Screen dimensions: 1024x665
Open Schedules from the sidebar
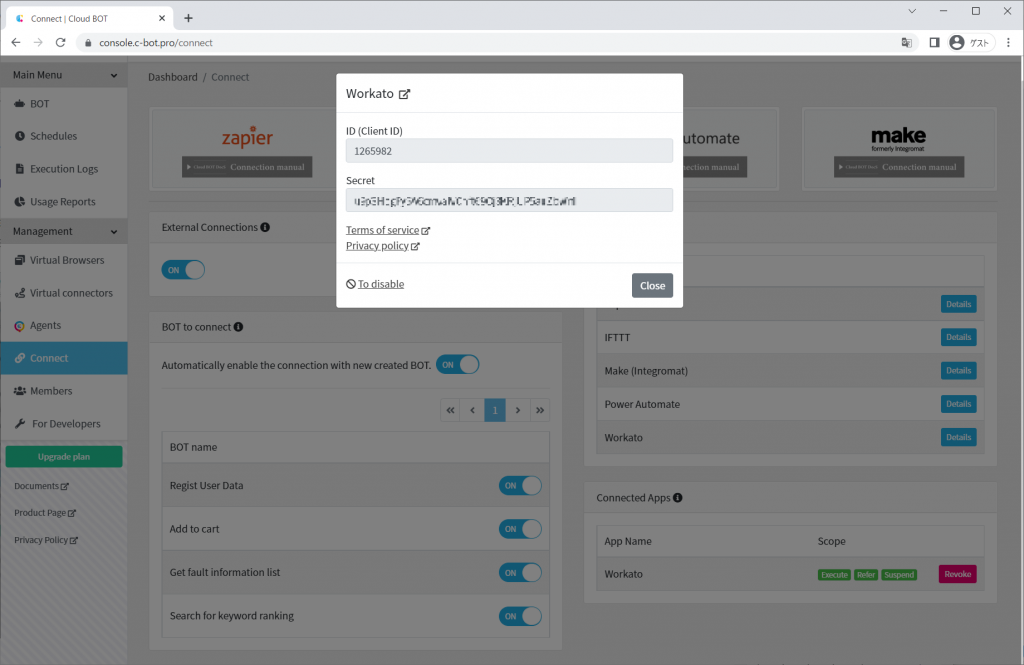click(x=64, y=136)
